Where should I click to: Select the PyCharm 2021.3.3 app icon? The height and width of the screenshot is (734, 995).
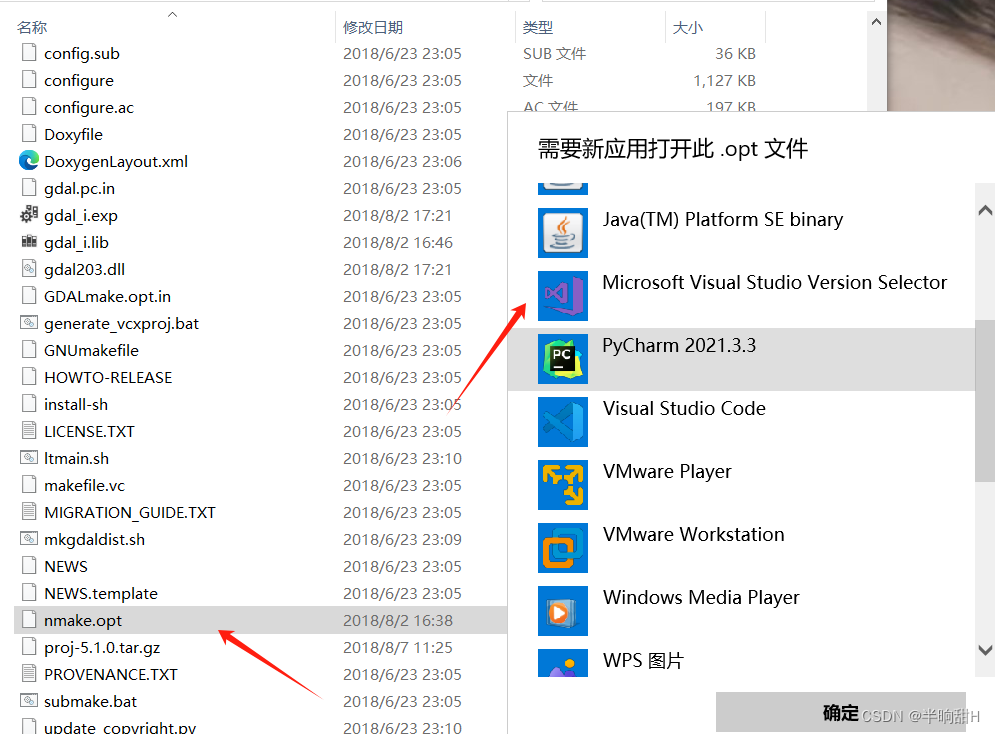[x=563, y=359]
